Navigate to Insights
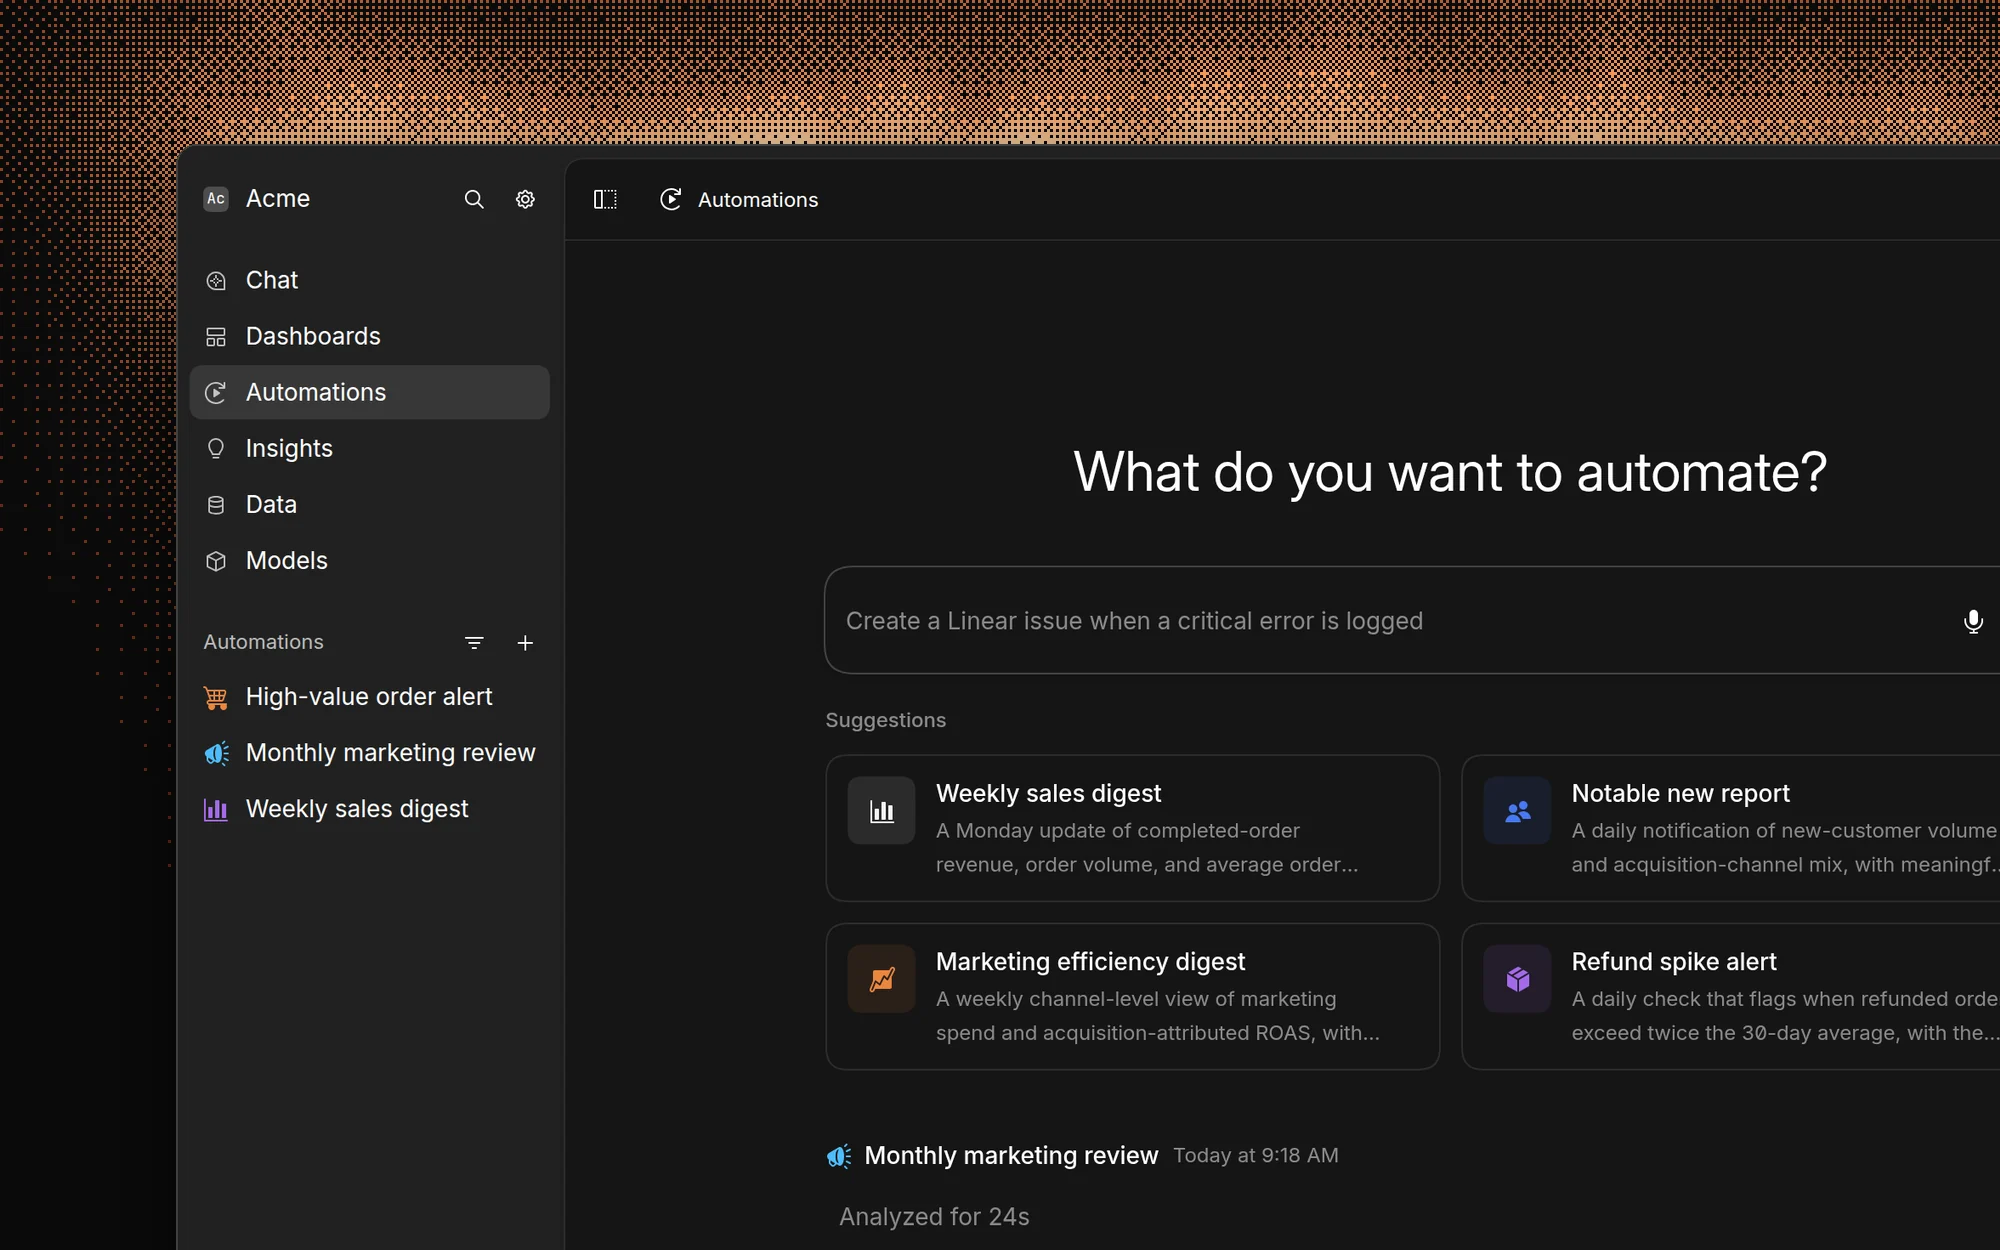 point(369,448)
